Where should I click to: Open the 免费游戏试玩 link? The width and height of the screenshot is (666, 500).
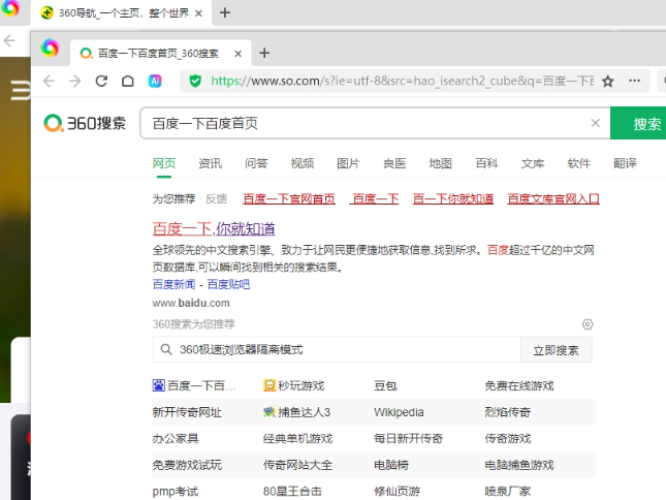pyautogui.click(x=187, y=465)
